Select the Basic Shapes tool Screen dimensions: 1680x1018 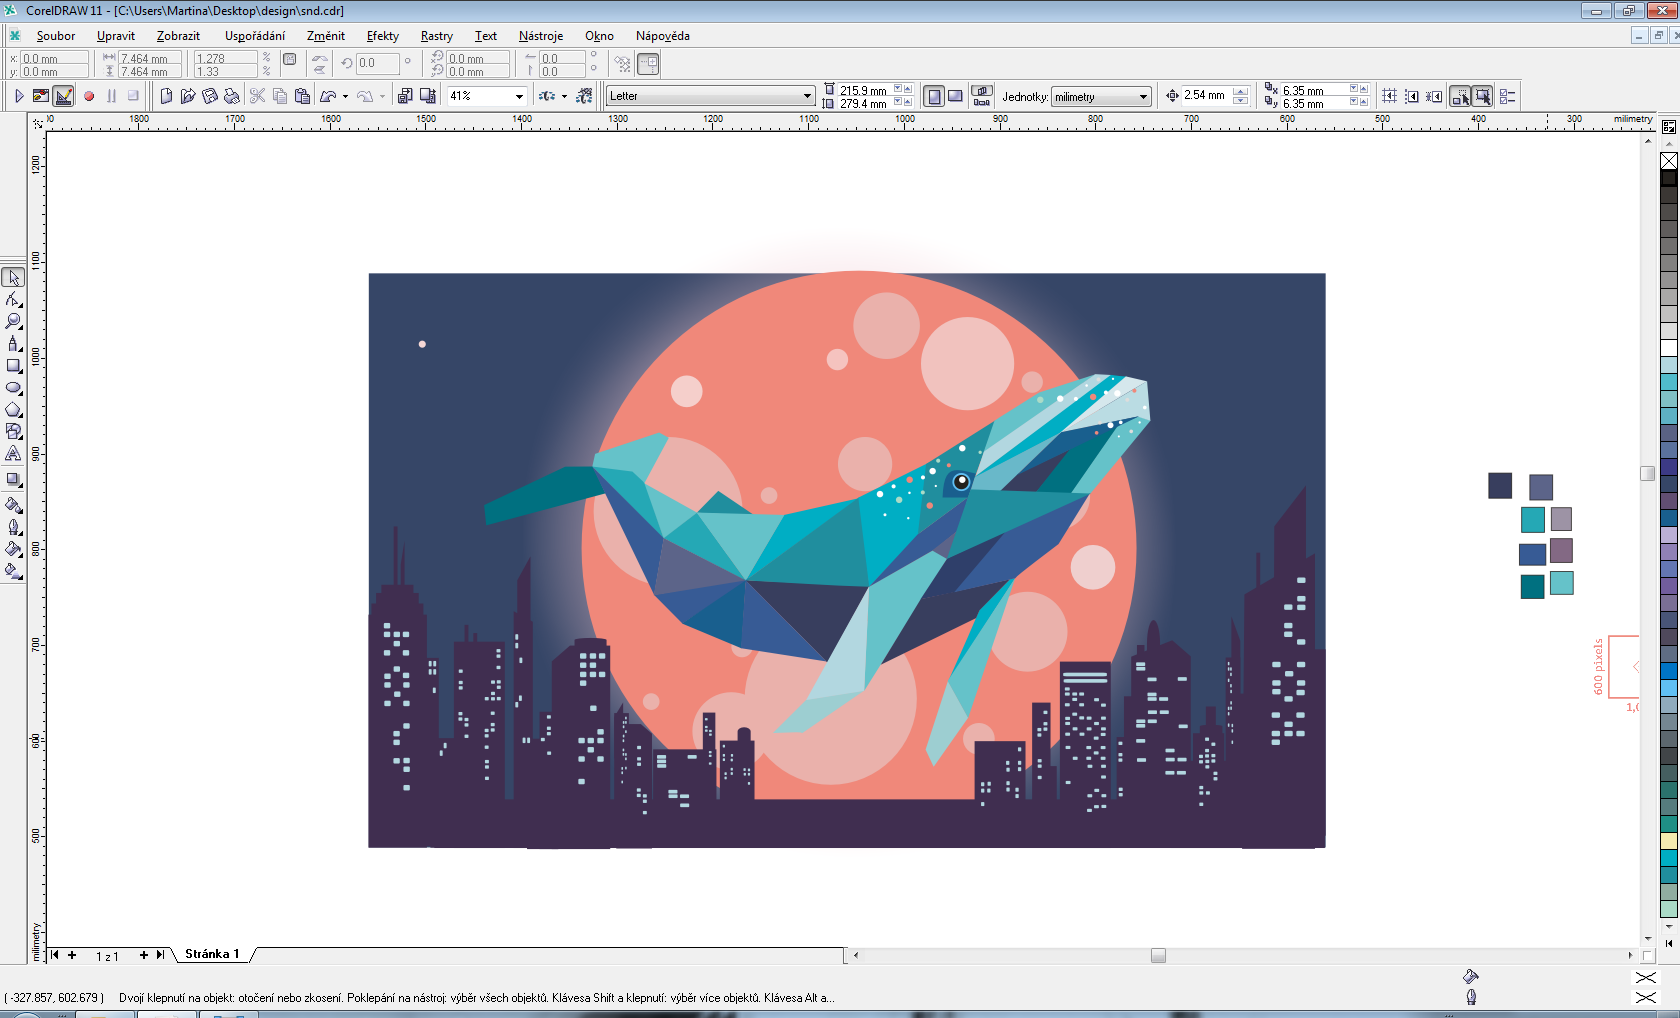click(13, 432)
